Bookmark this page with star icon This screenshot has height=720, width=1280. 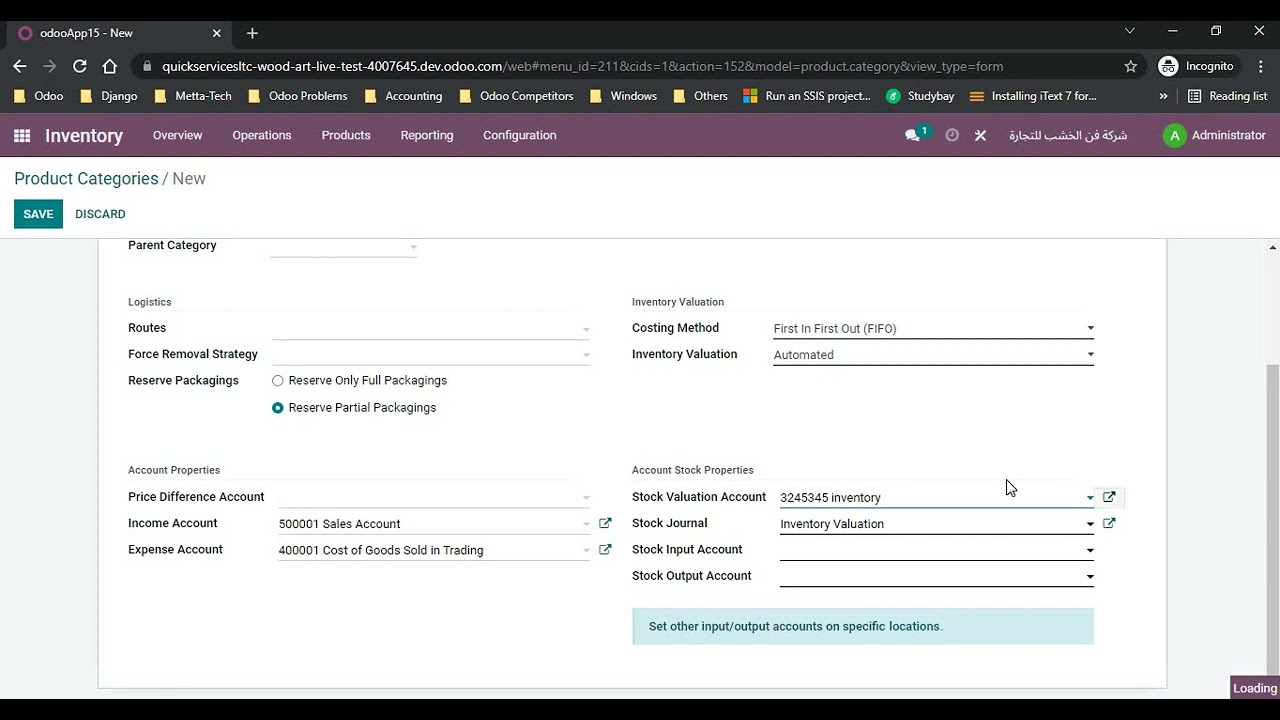tap(1131, 66)
